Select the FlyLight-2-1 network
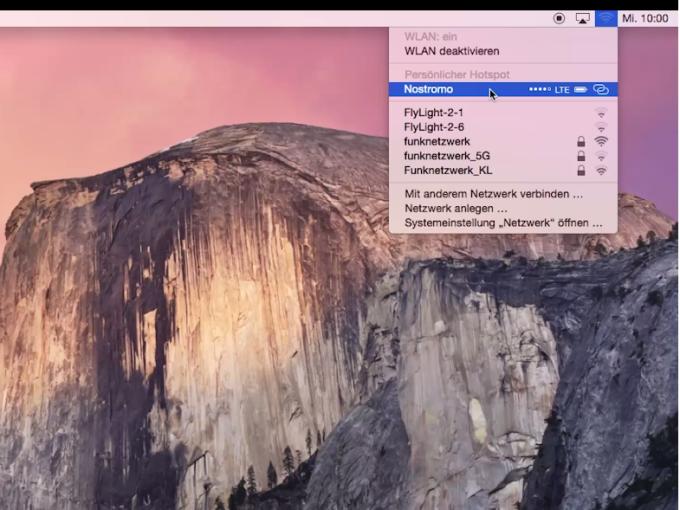 [503, 113]
